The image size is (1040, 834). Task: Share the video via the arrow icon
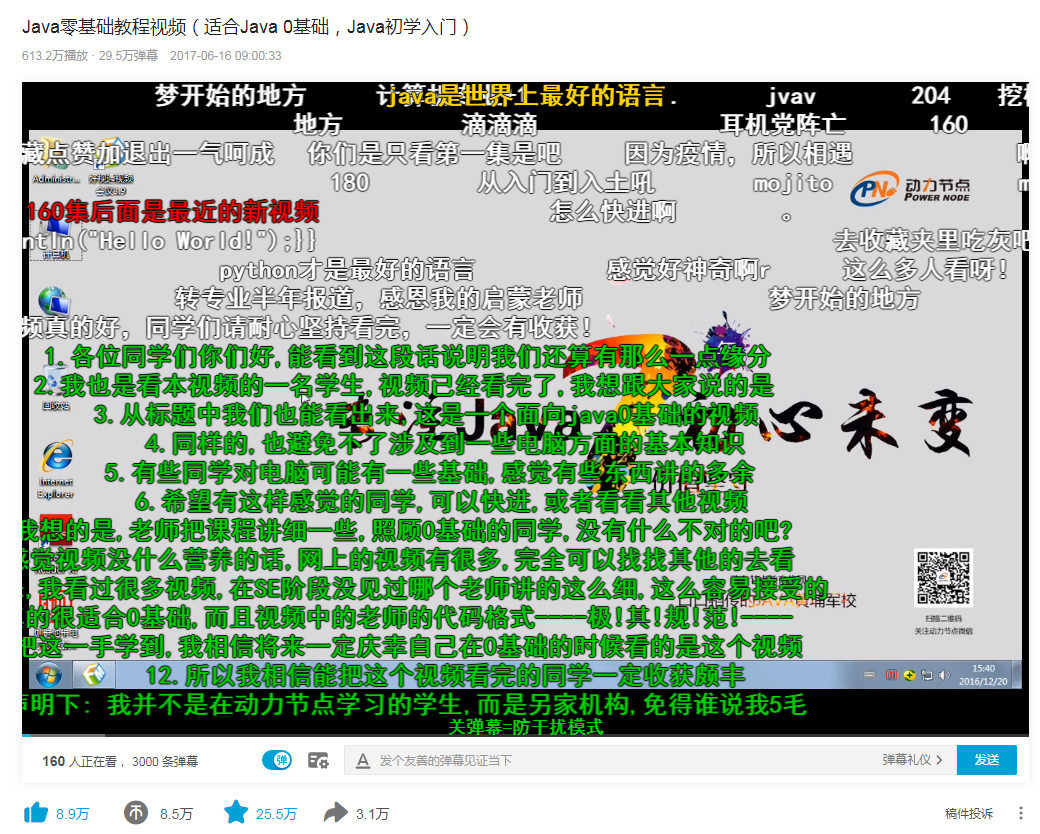click(x=336, y=813)
